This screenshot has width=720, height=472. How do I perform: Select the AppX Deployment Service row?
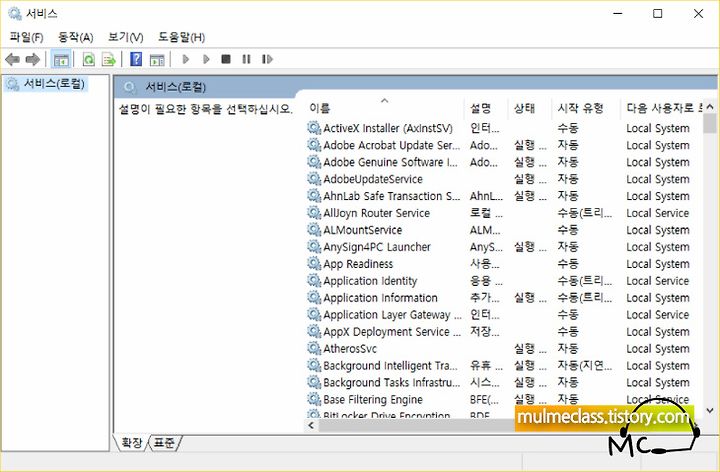503,332
